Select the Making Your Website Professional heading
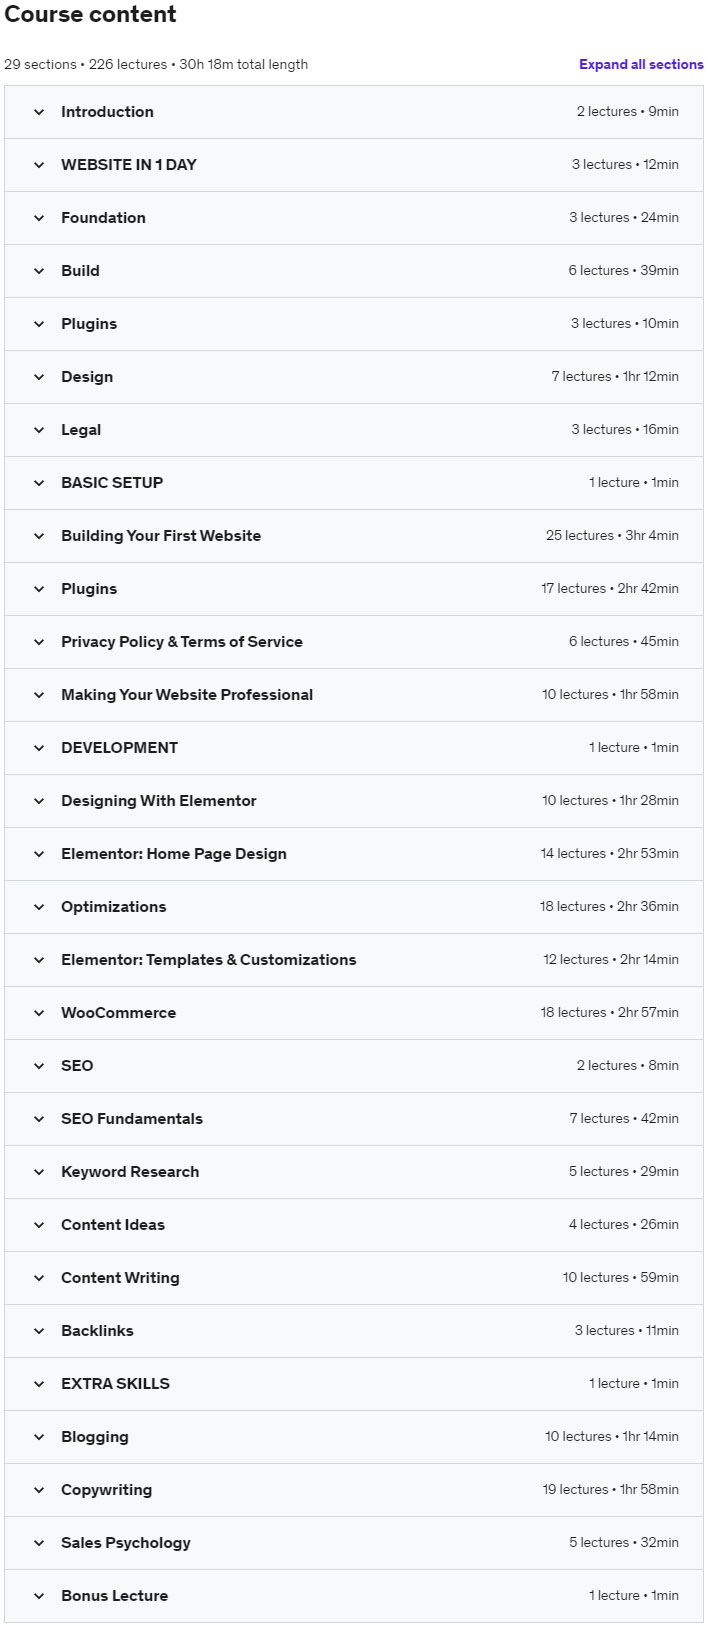The width and height of the screenshot is (708, 1626). [186, 695]
